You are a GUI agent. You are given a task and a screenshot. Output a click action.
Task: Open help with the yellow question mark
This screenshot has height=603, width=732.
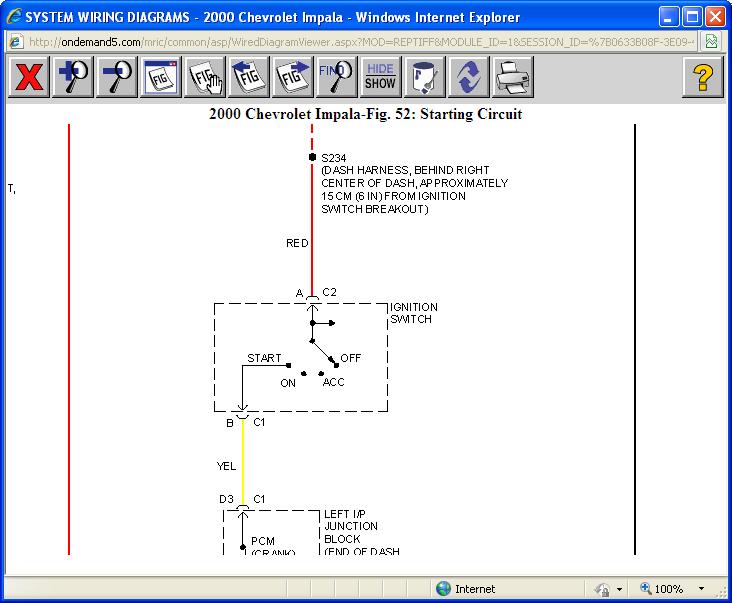(703, 77)
